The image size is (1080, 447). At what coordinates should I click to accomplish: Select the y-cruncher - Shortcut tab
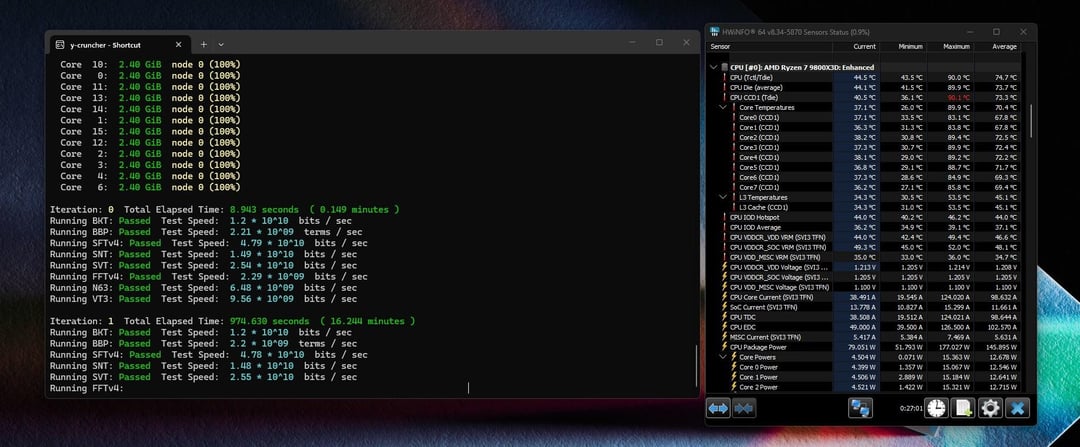(105, 44)
